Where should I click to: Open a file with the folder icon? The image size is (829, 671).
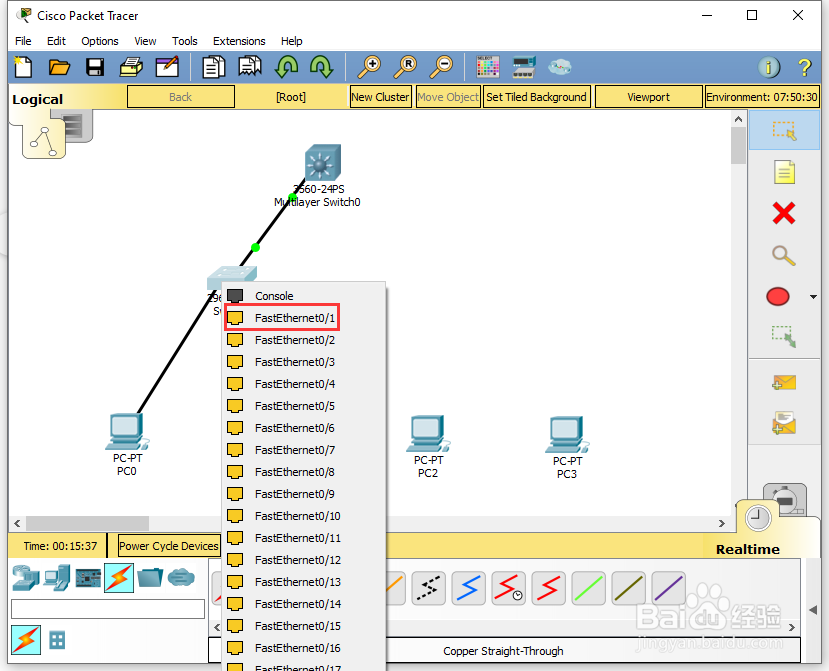[59, 68]
